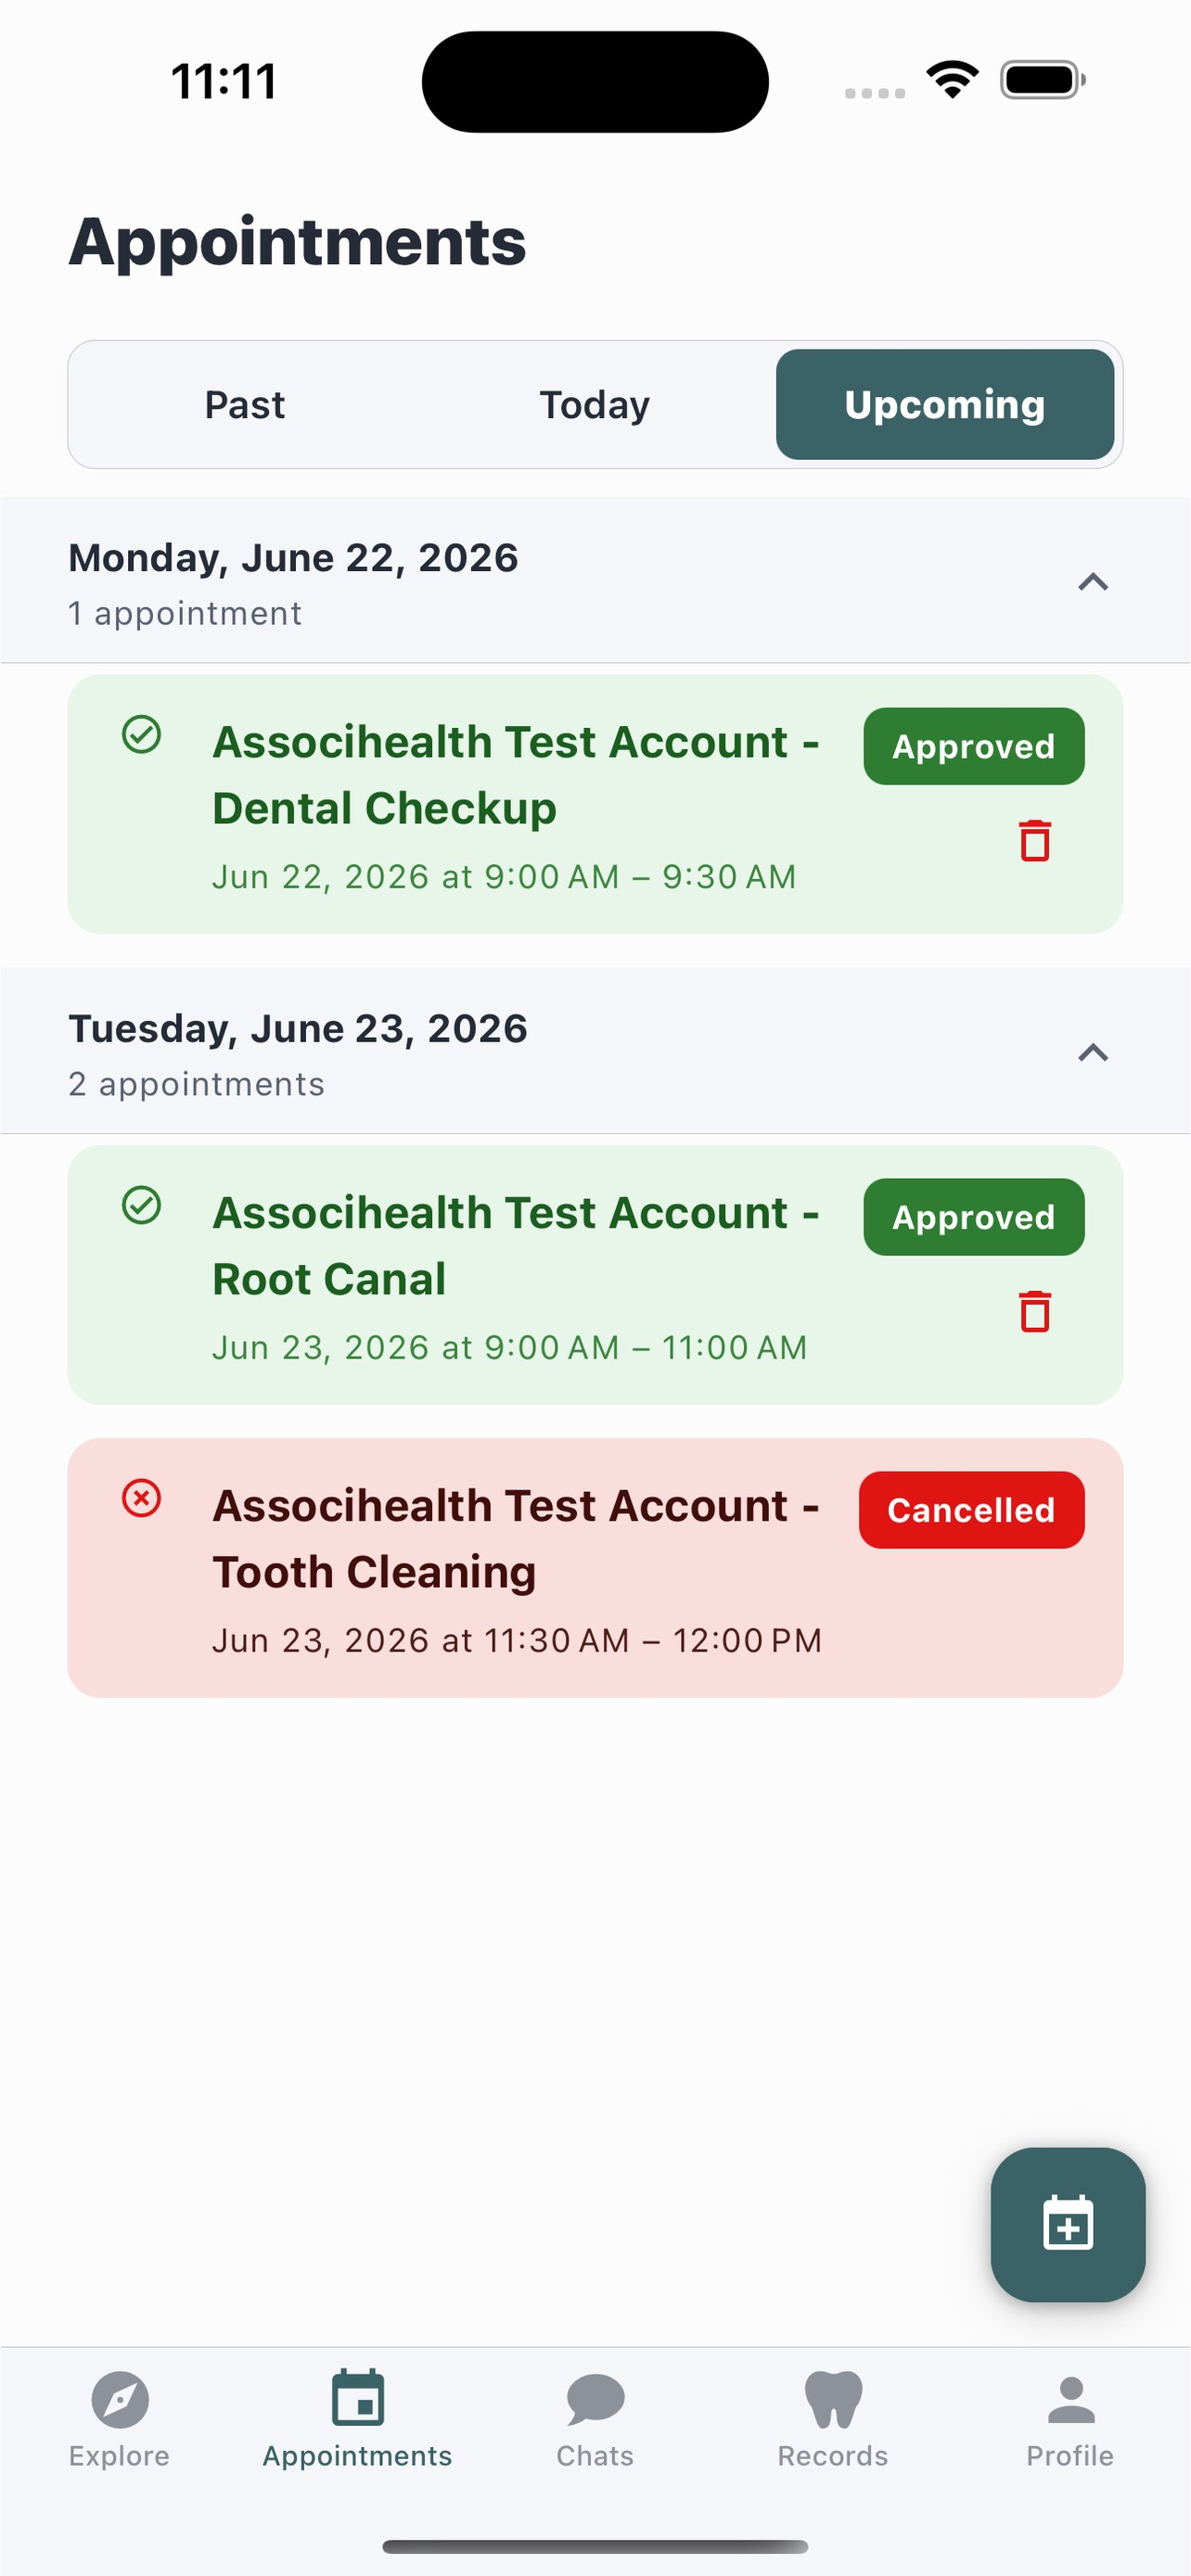Collapse the Monday, June 22 section
This screenshot has height=2576, width=1191.
pos(1093,582)
